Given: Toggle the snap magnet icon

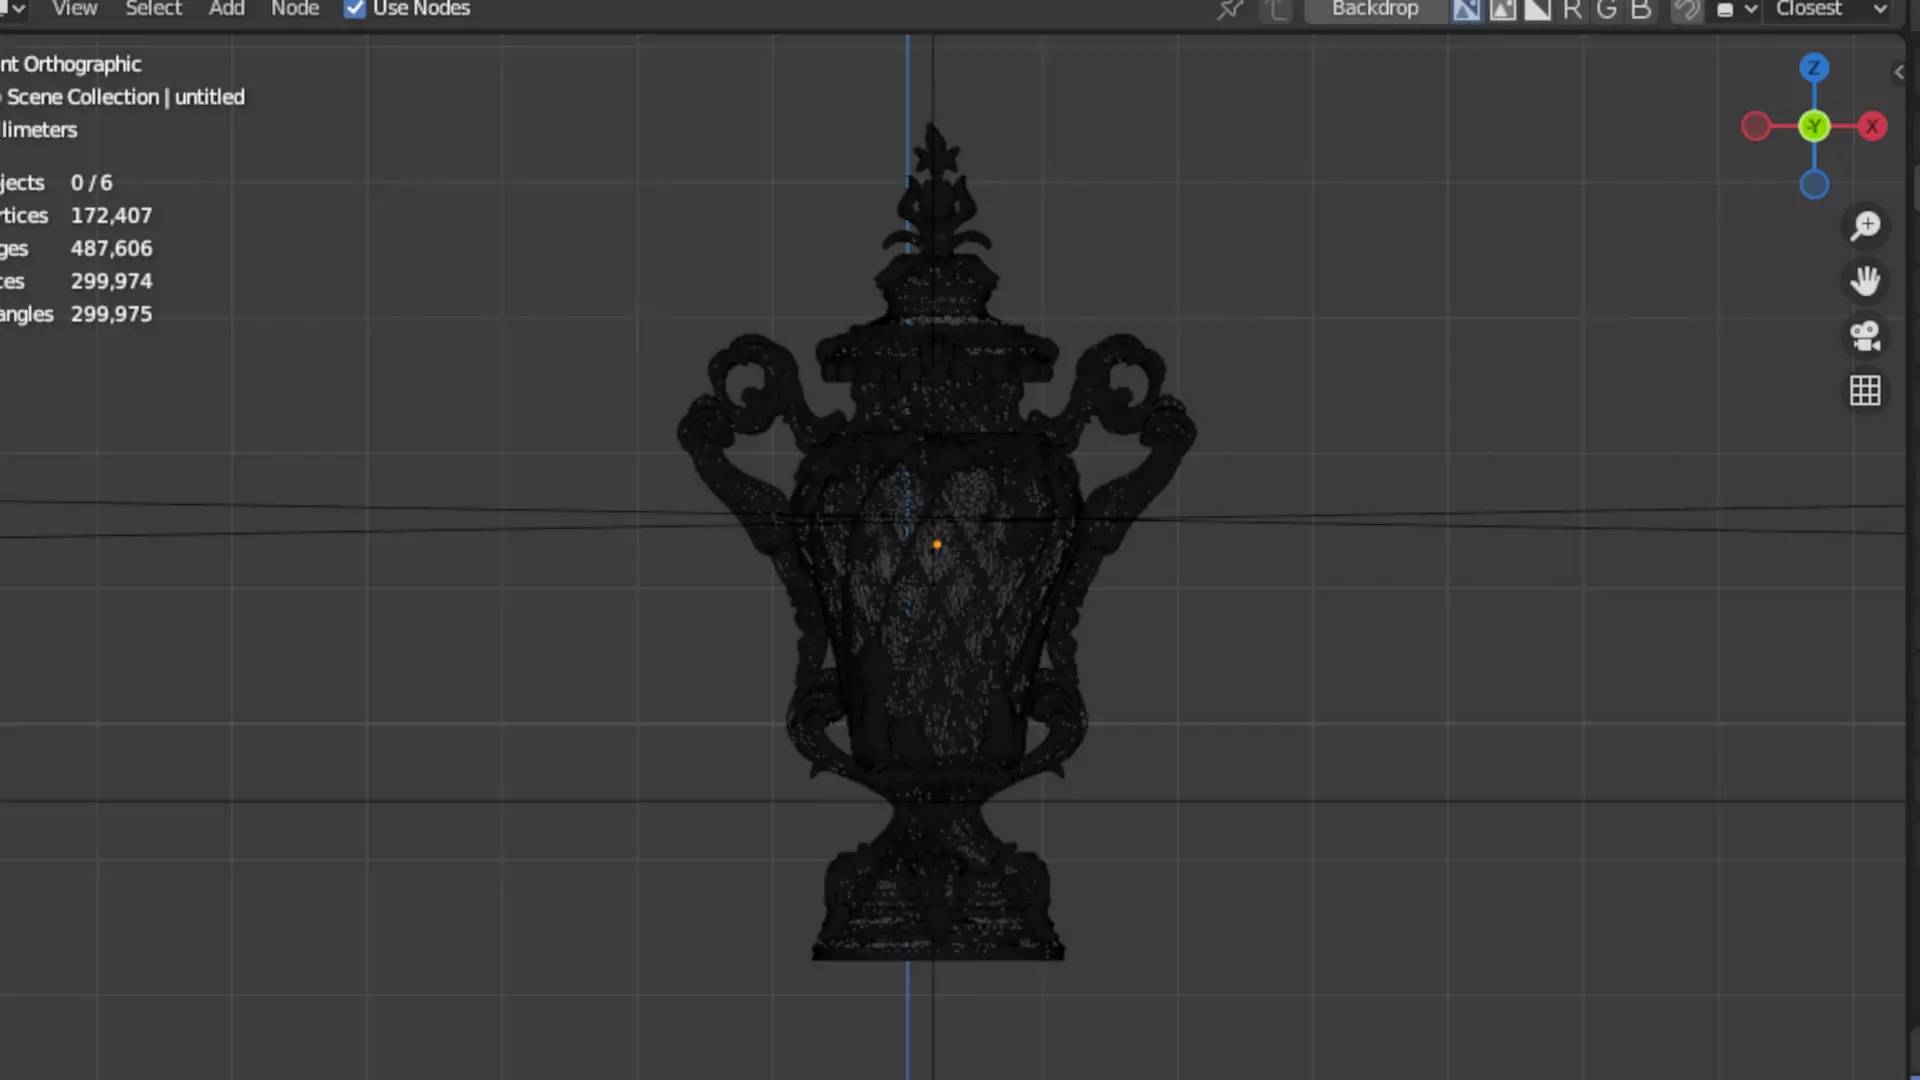Looking at the screenshot, I should click(1686, 10).
